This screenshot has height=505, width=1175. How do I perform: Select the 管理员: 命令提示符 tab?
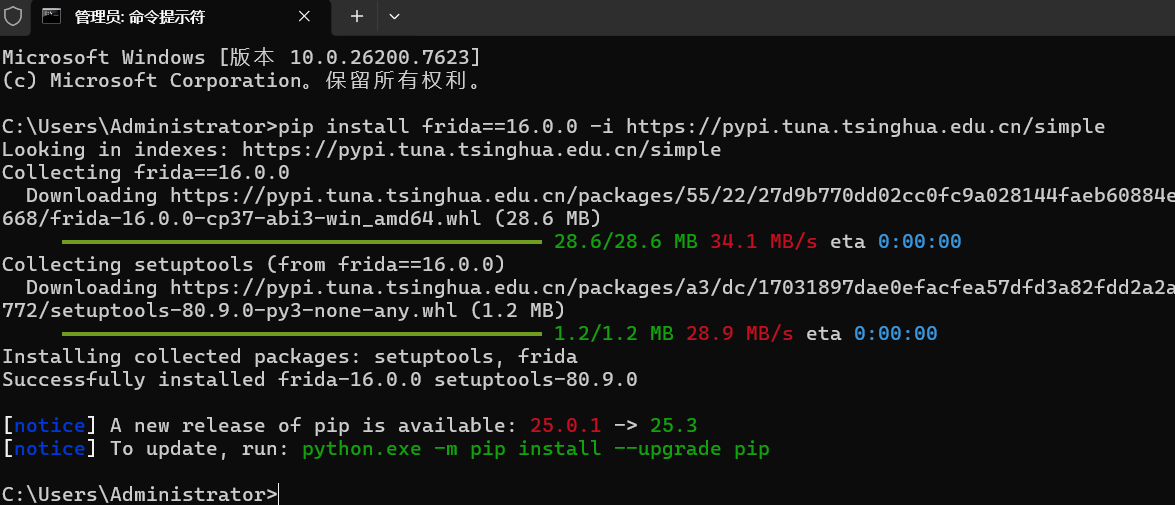tap(178, 16)
